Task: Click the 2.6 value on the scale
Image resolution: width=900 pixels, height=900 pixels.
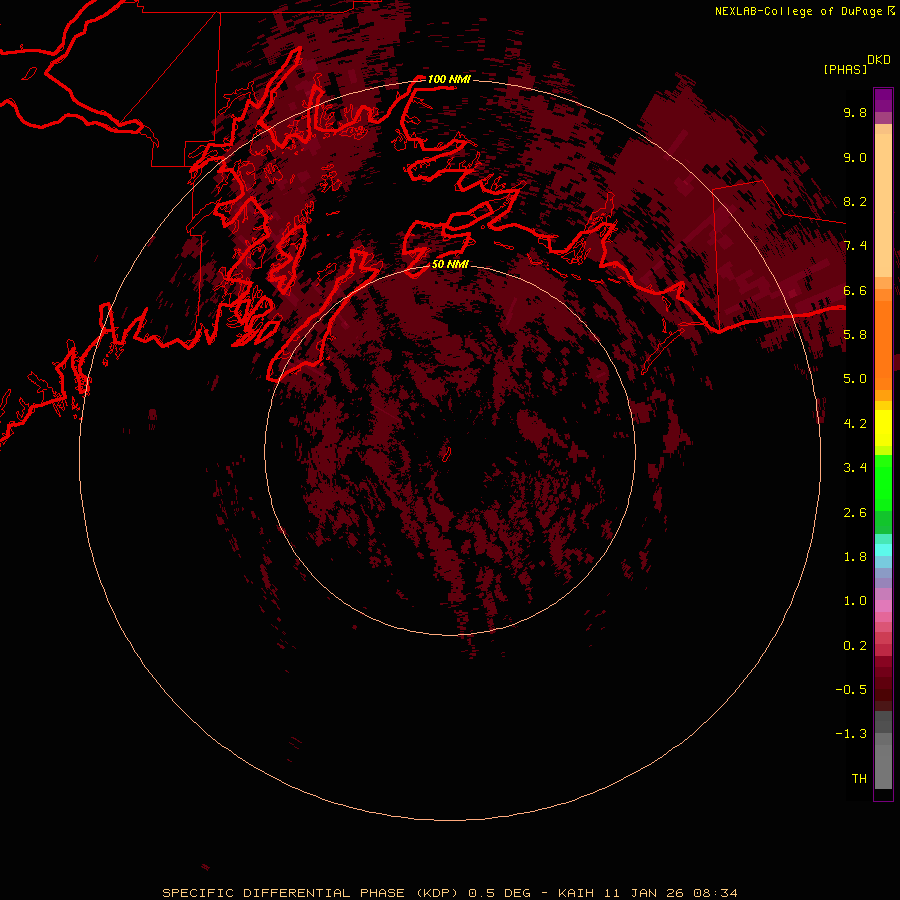Action: coord(855,513)
